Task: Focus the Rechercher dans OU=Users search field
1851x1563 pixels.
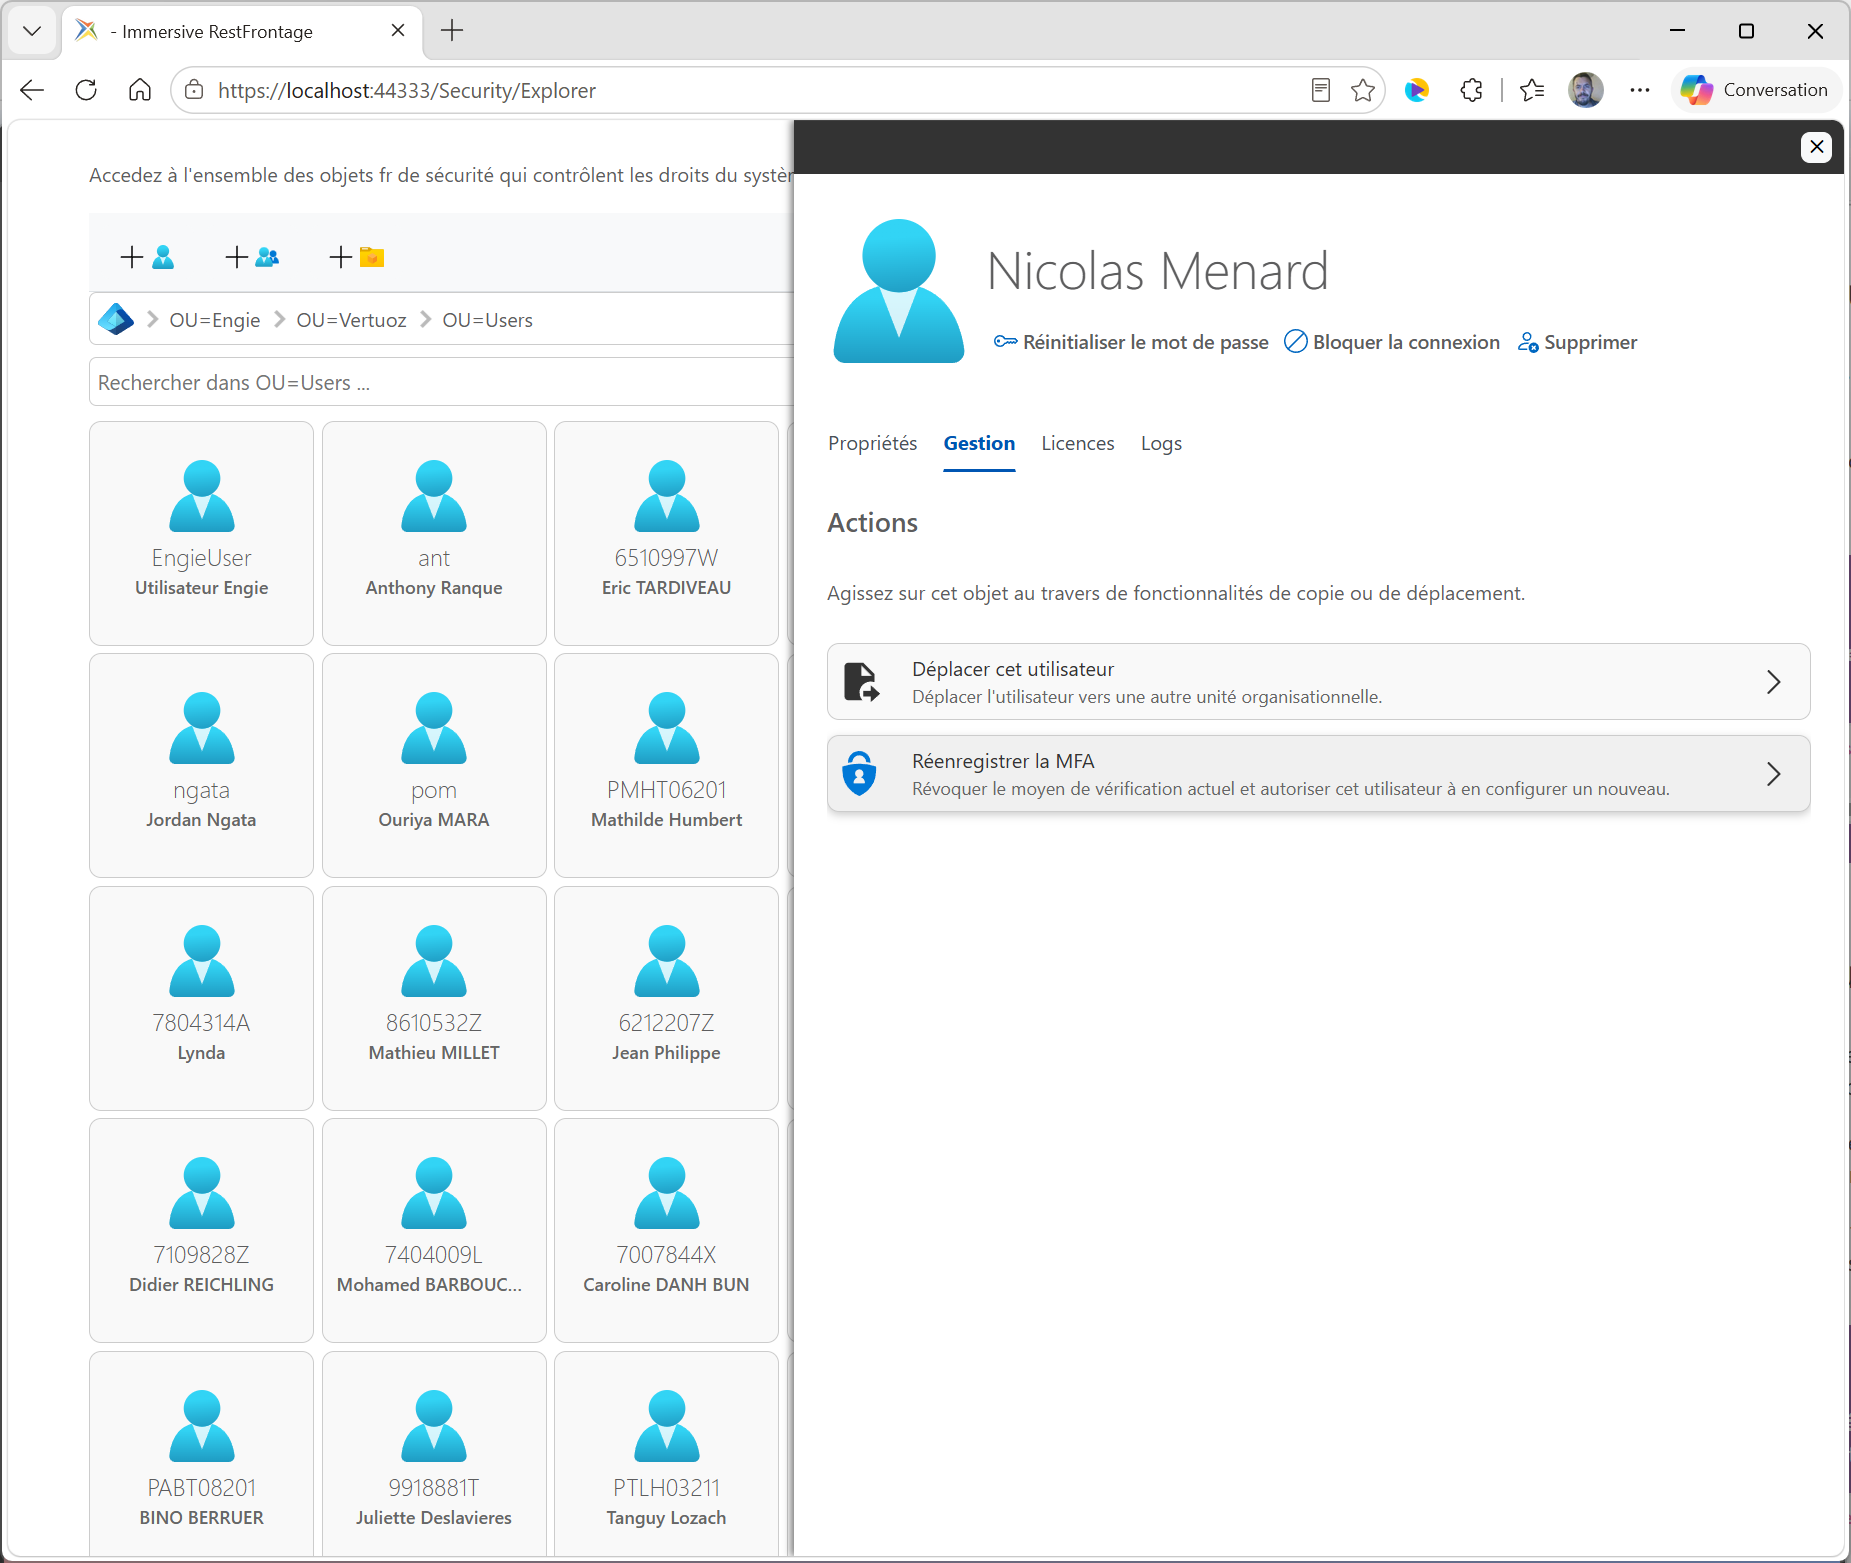Action: click(x=441, y=382)
